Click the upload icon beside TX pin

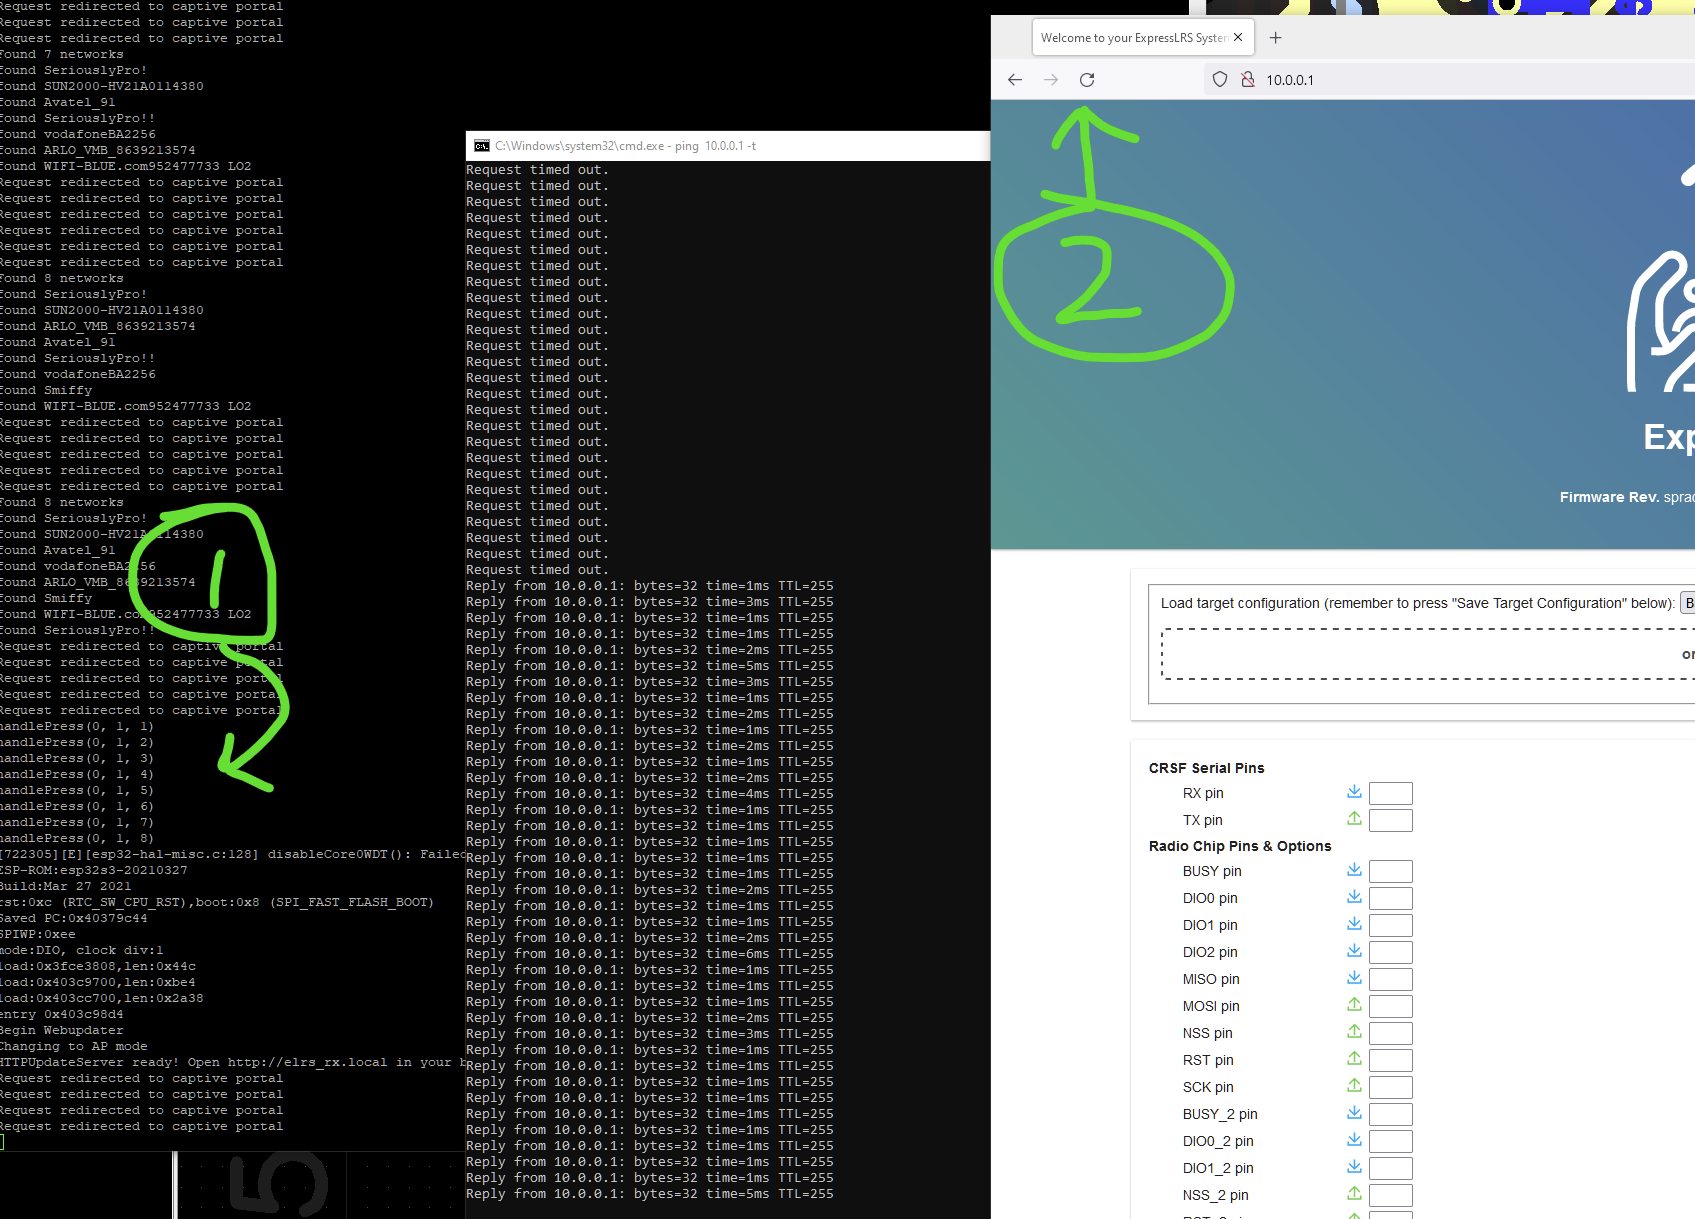[1354, 820]
